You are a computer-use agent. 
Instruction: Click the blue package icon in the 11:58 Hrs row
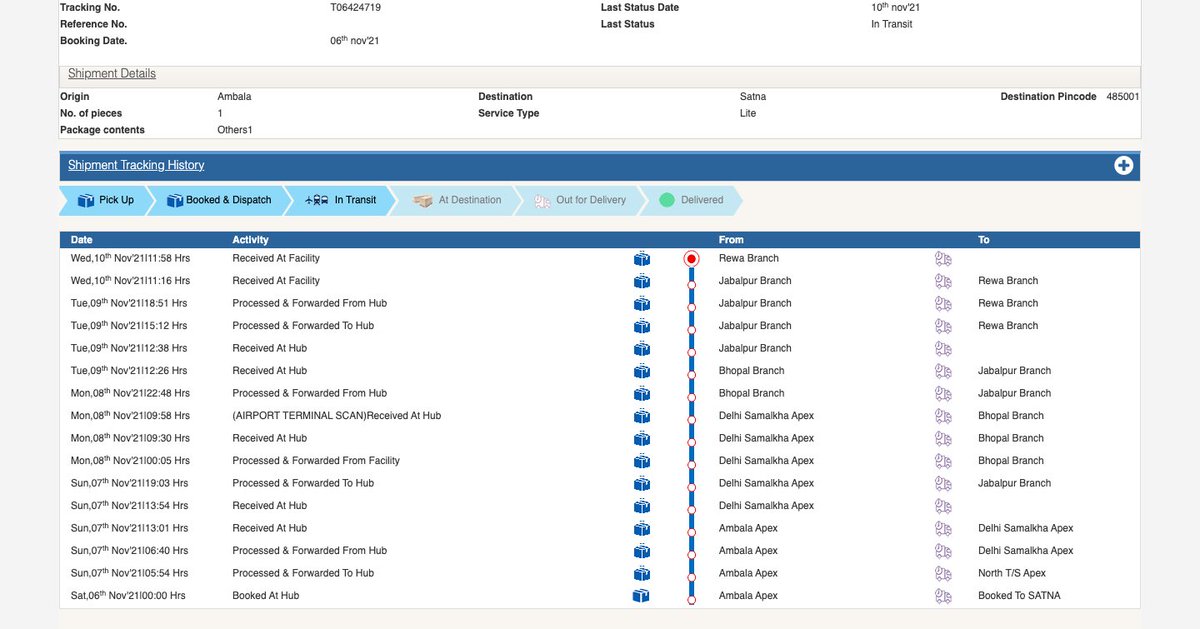642,259
